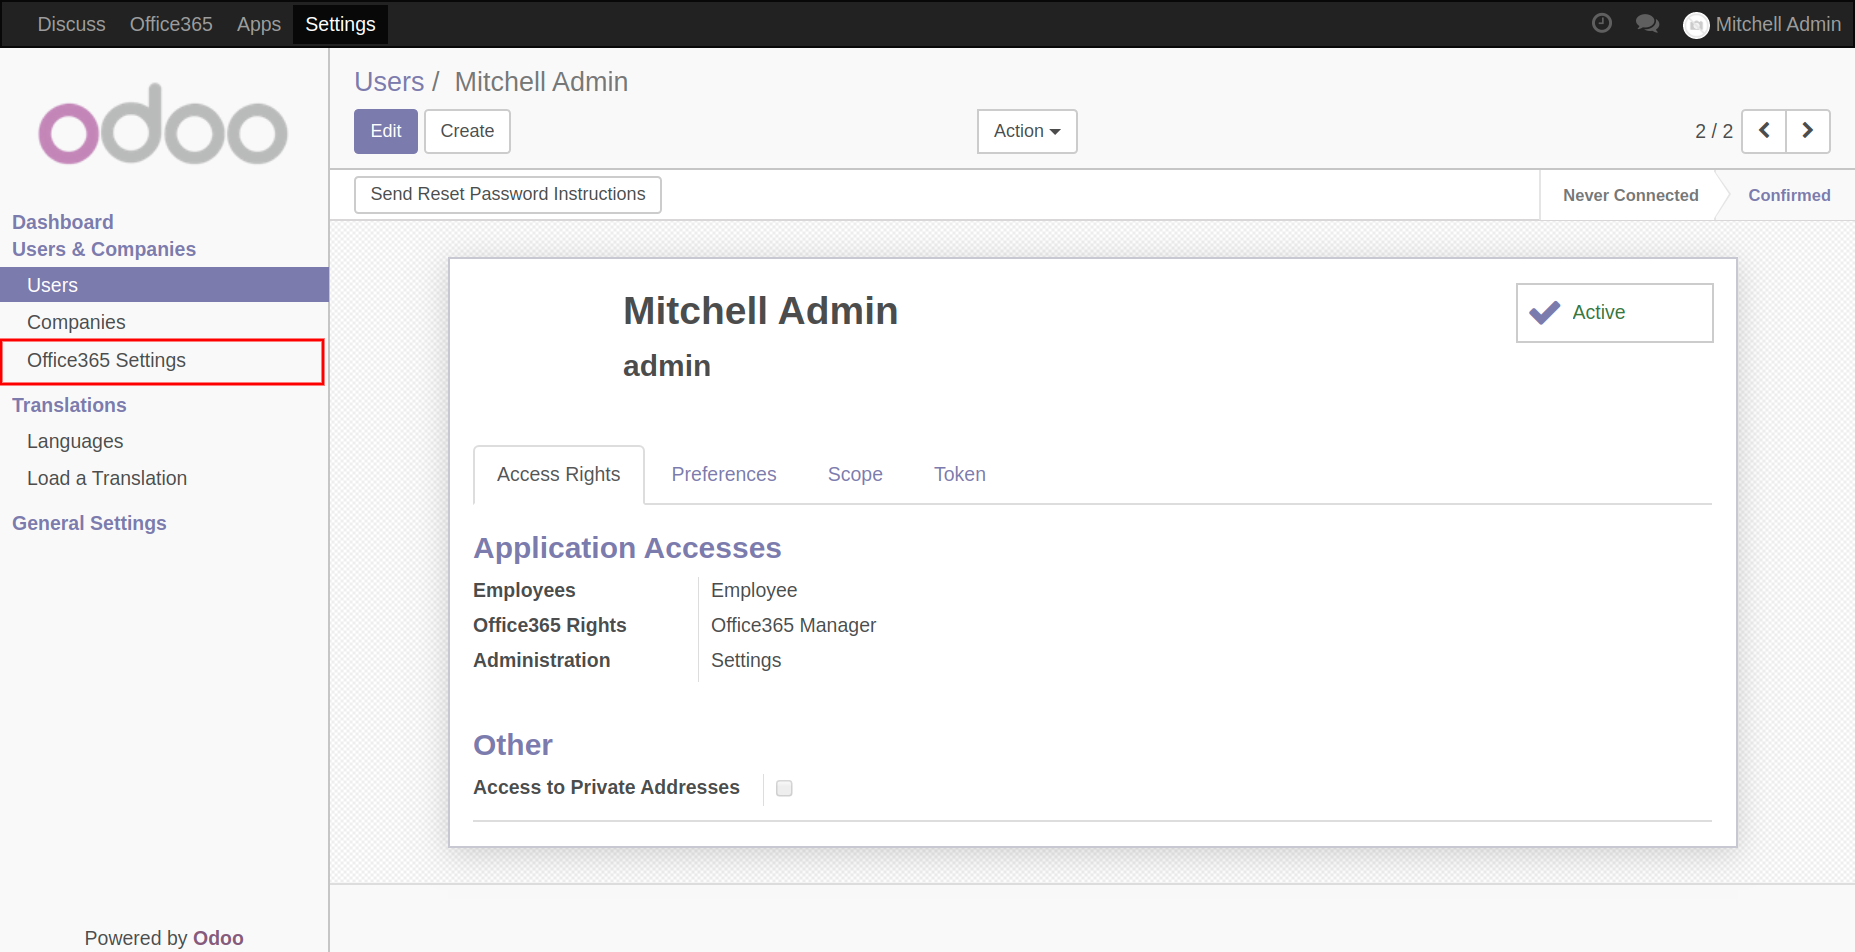Viewport: 1855px width, 952px height.
Task: Toggle the Active status button
Action: (x=1614, y=313)
